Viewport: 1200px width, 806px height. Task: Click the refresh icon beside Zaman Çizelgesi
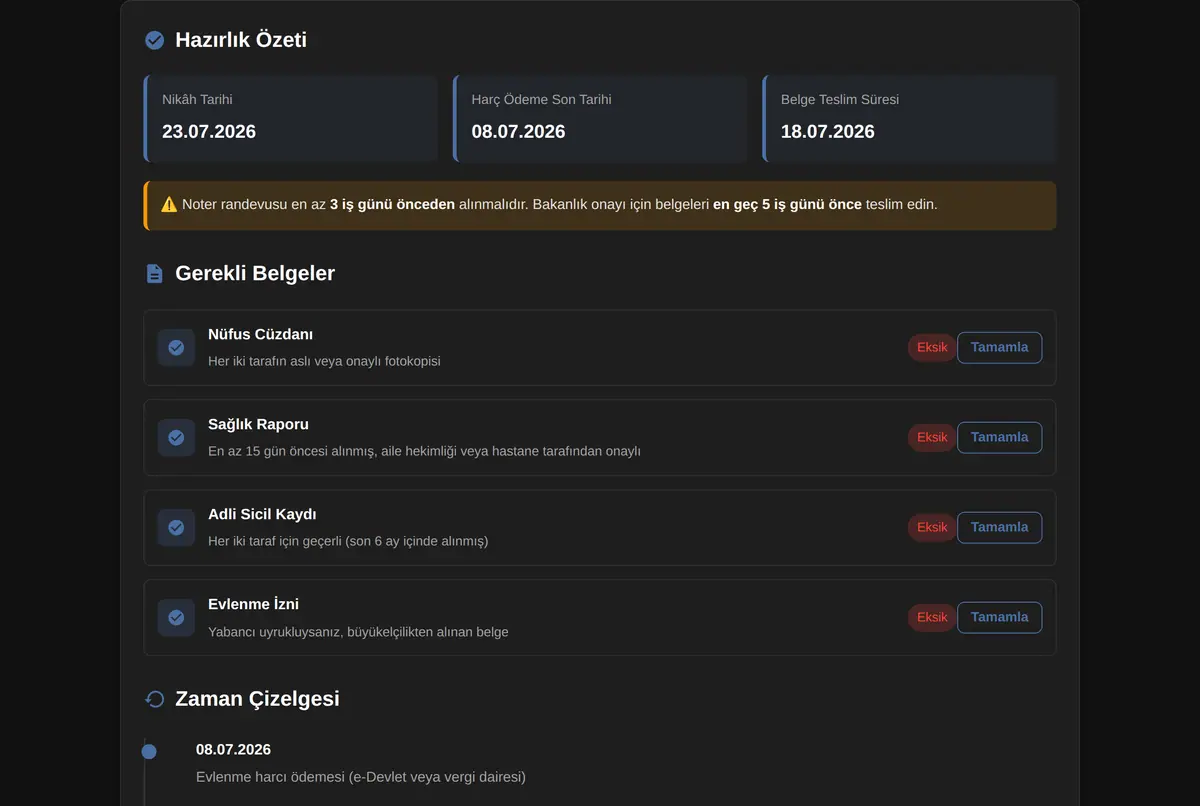pos(155,699)
